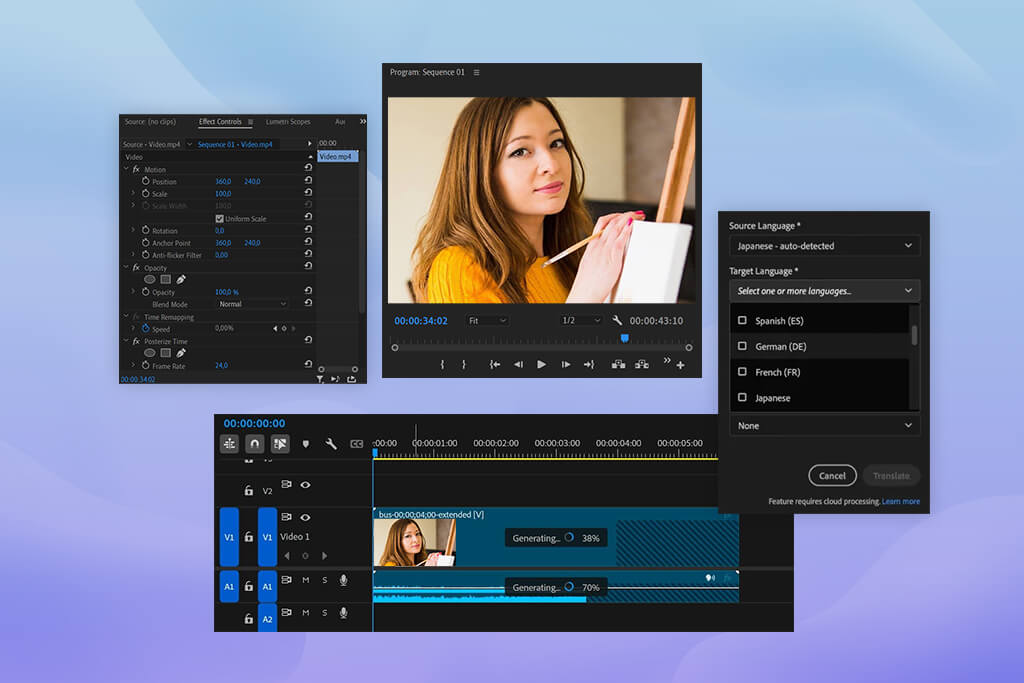Viewport: 1024px width, 683px height.
Task: Add keyframe on Video 1 track
Action: tap(305, 556)
